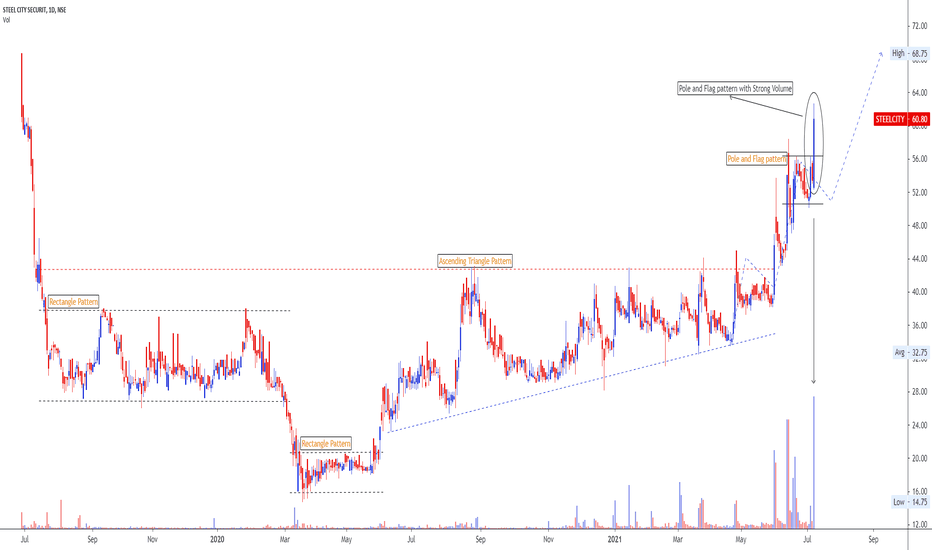This screenshot has height=550, width=932.
Task: Click the May label after March 2020
Action: coord(347,540)
